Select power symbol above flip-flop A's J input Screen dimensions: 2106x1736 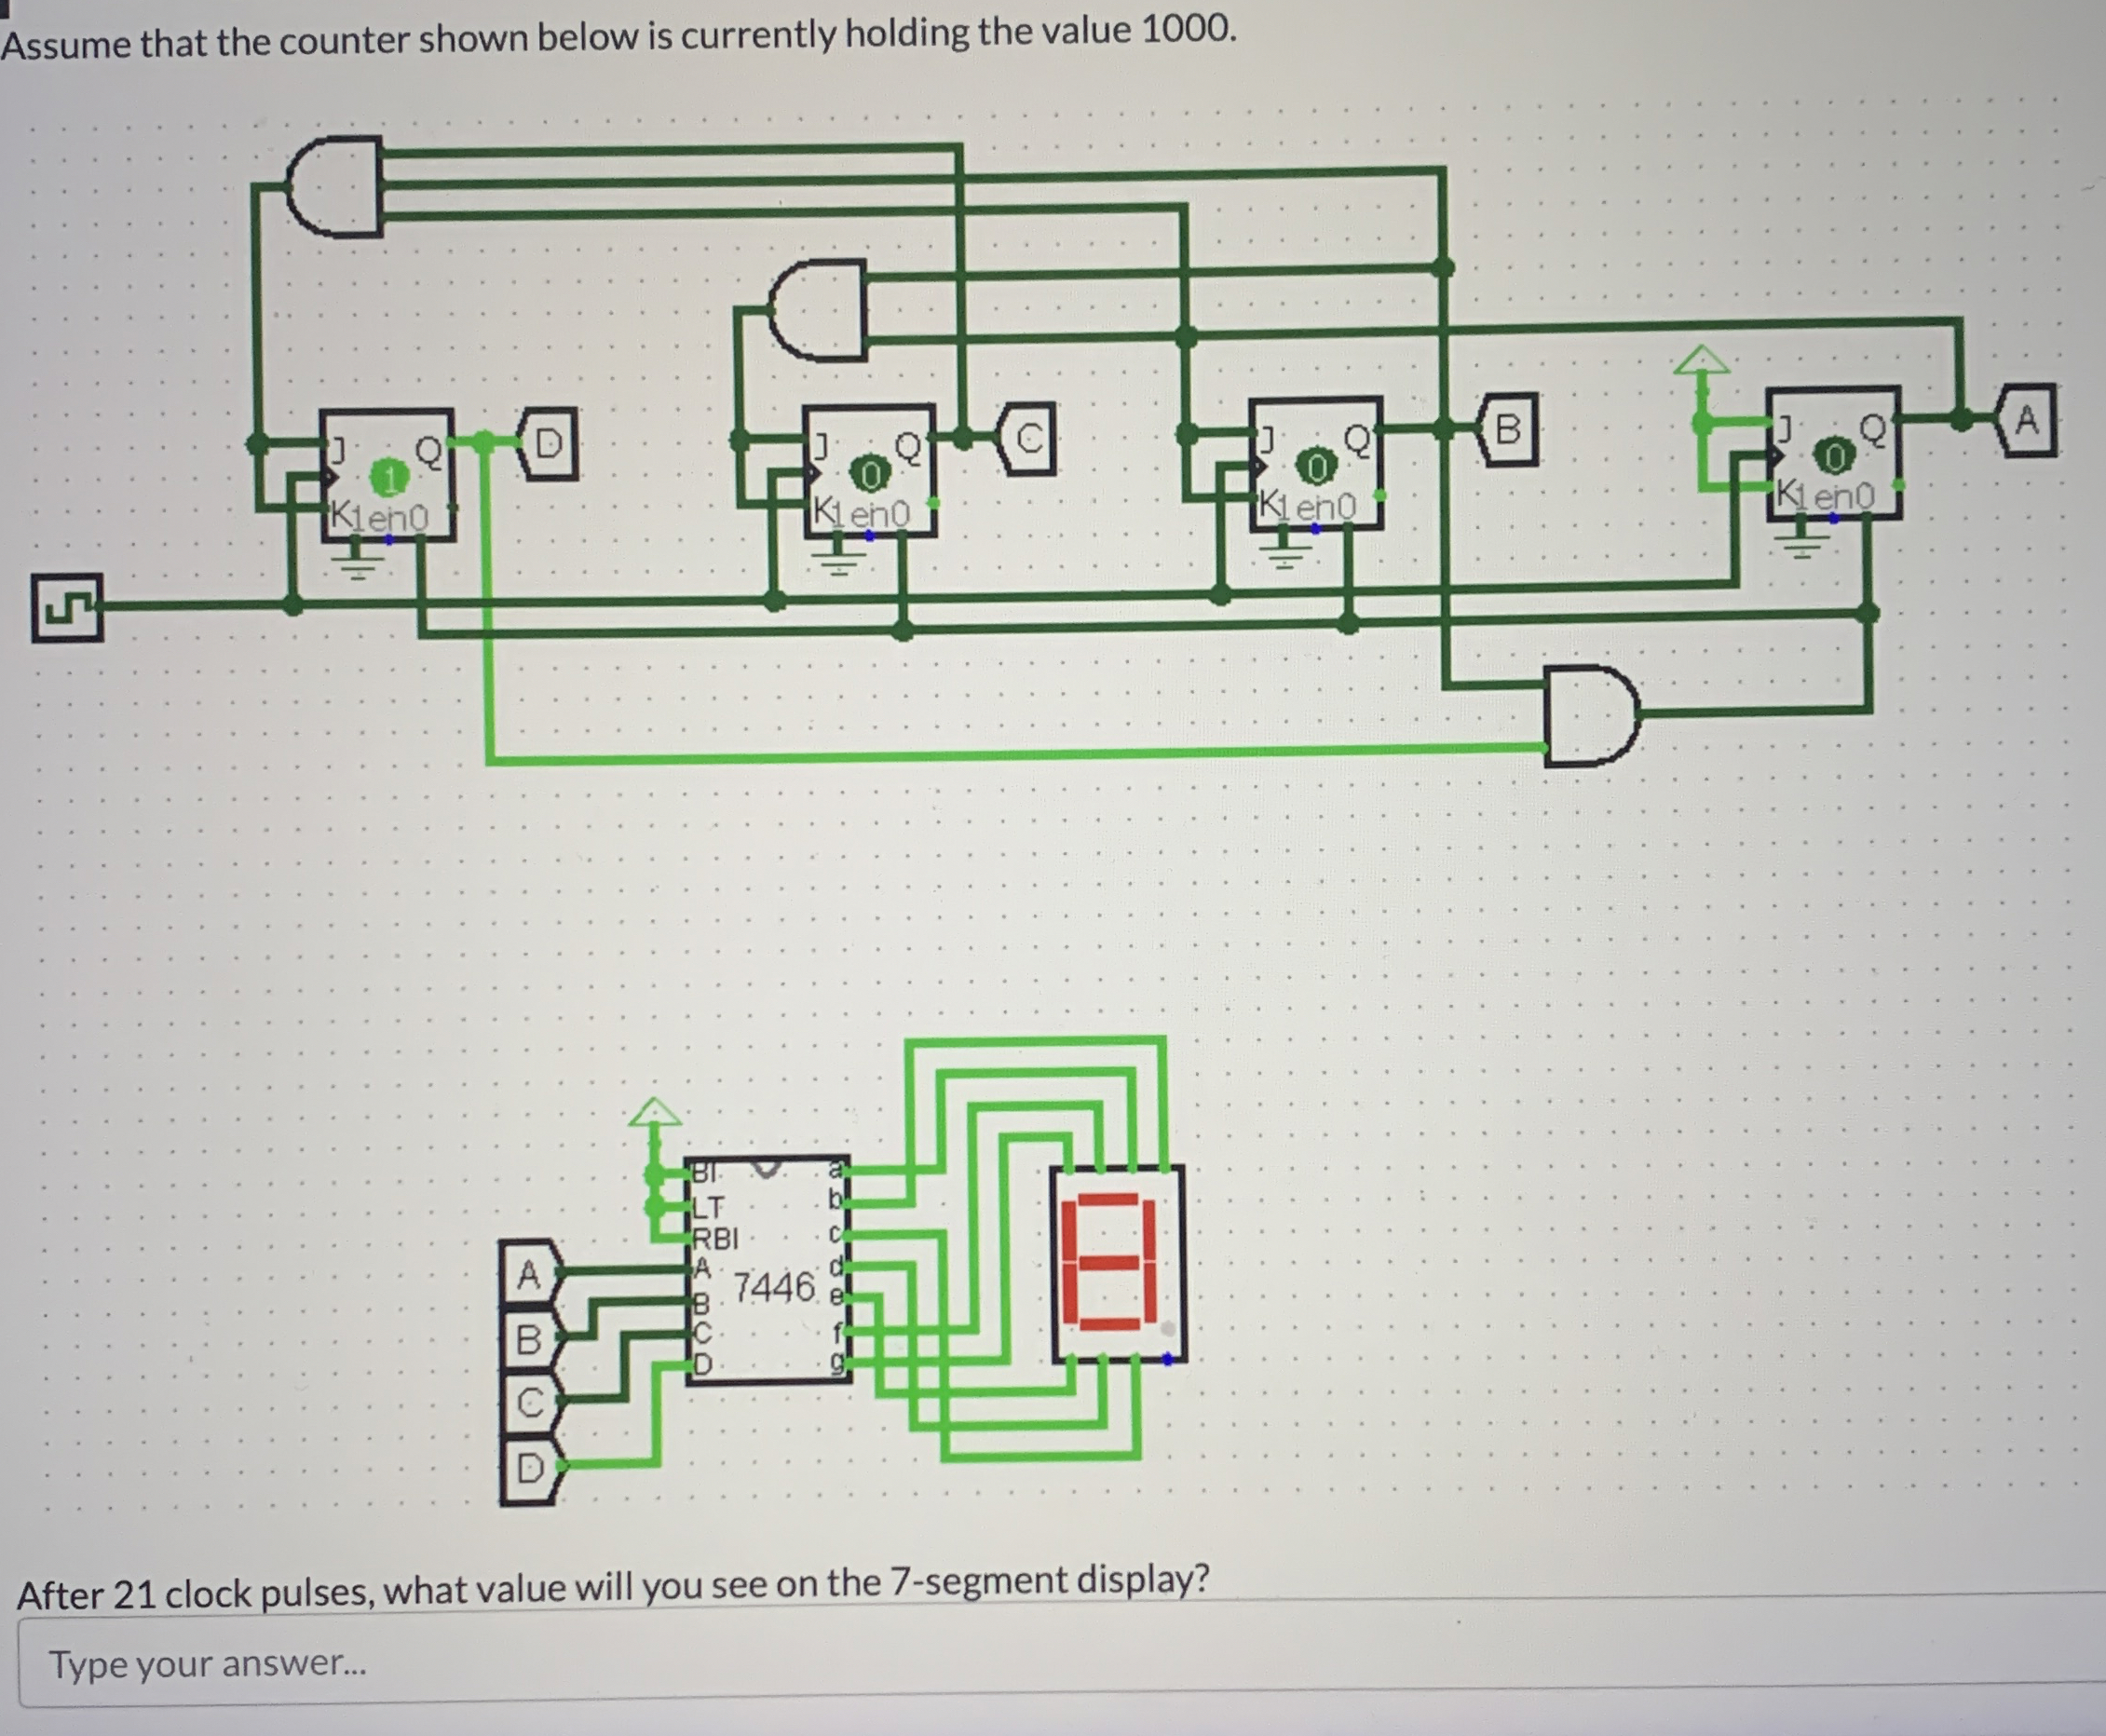(1701, 362)
